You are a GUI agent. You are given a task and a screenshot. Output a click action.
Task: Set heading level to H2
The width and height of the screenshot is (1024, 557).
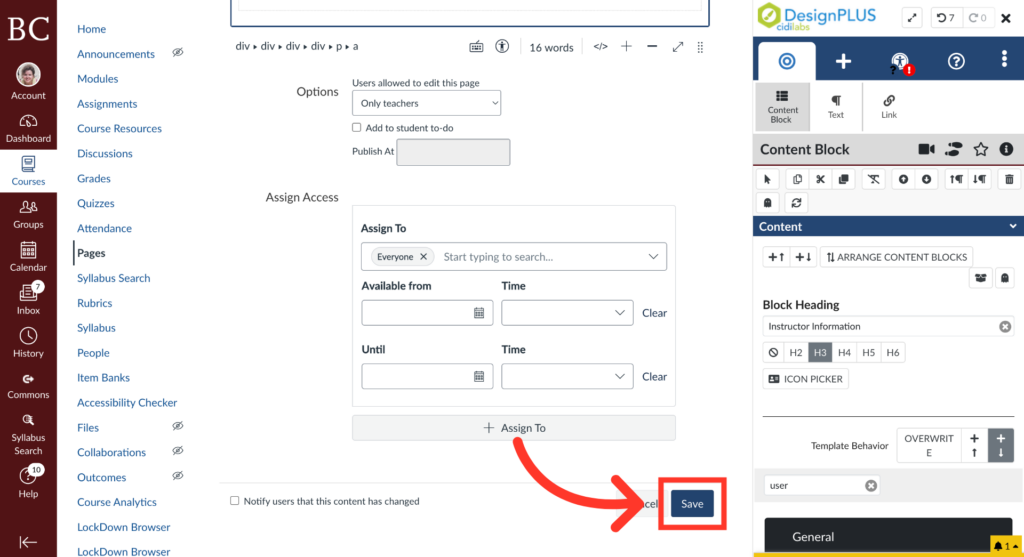[x=795, y=353]
